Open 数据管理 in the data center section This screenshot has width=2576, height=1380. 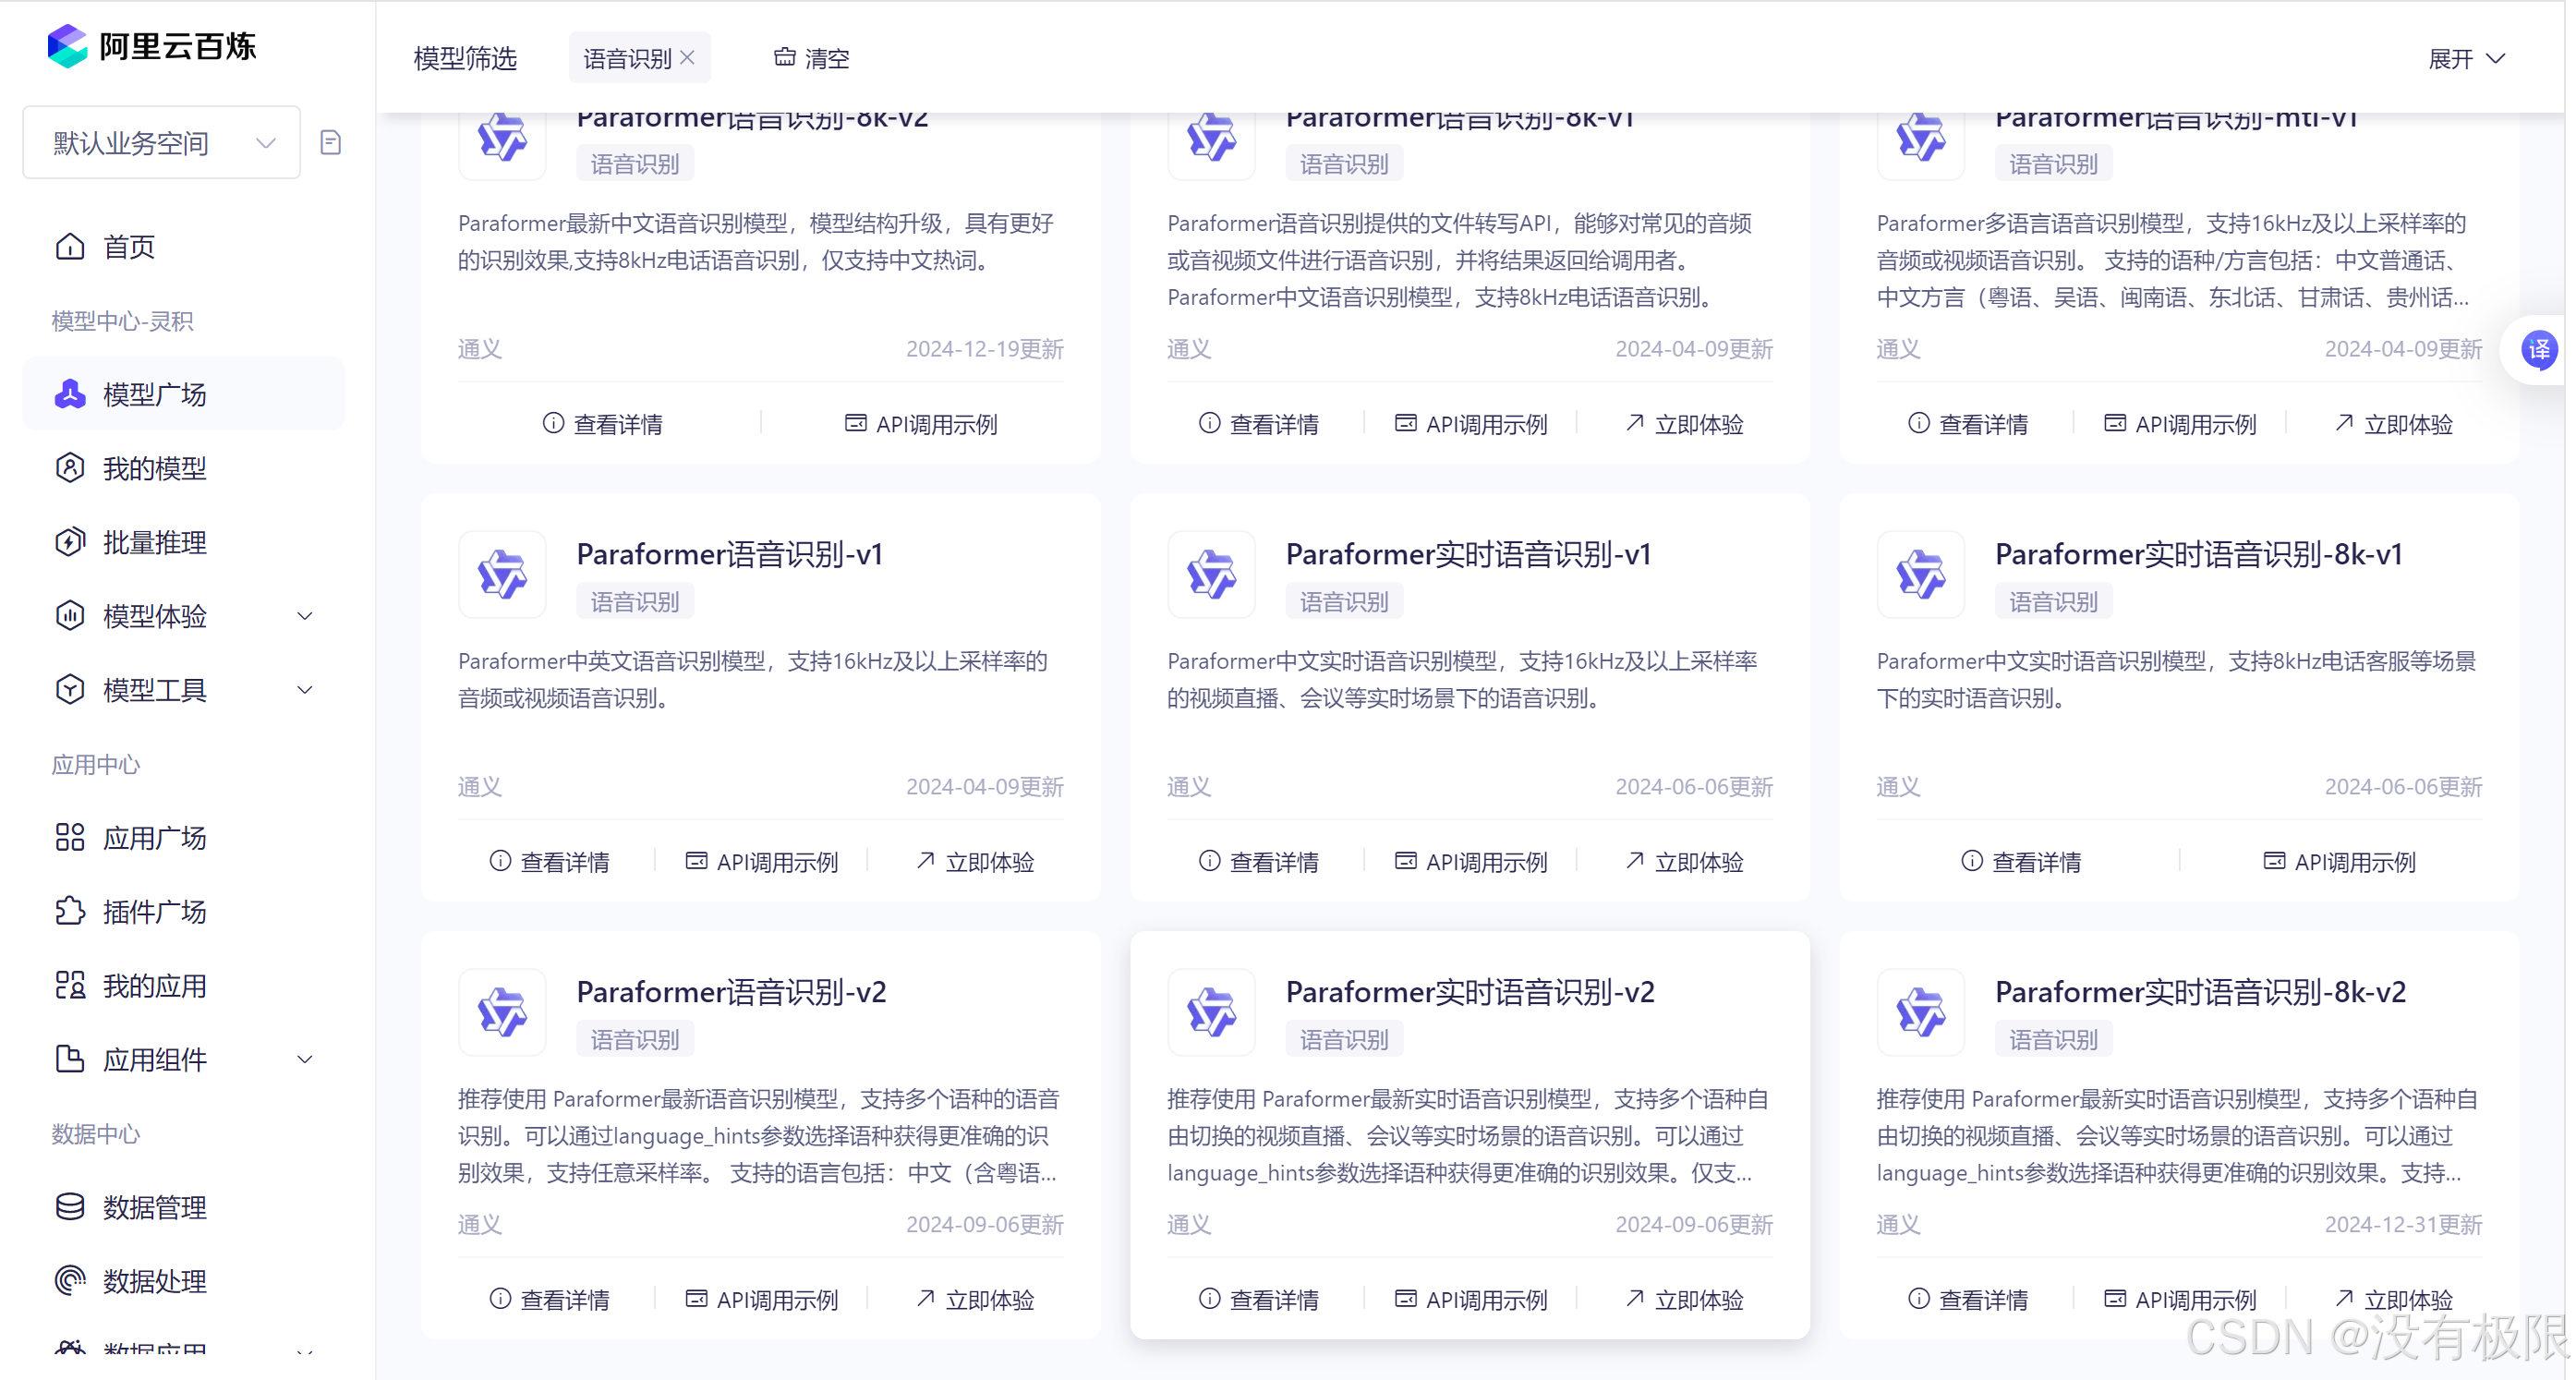(154, 1207)
